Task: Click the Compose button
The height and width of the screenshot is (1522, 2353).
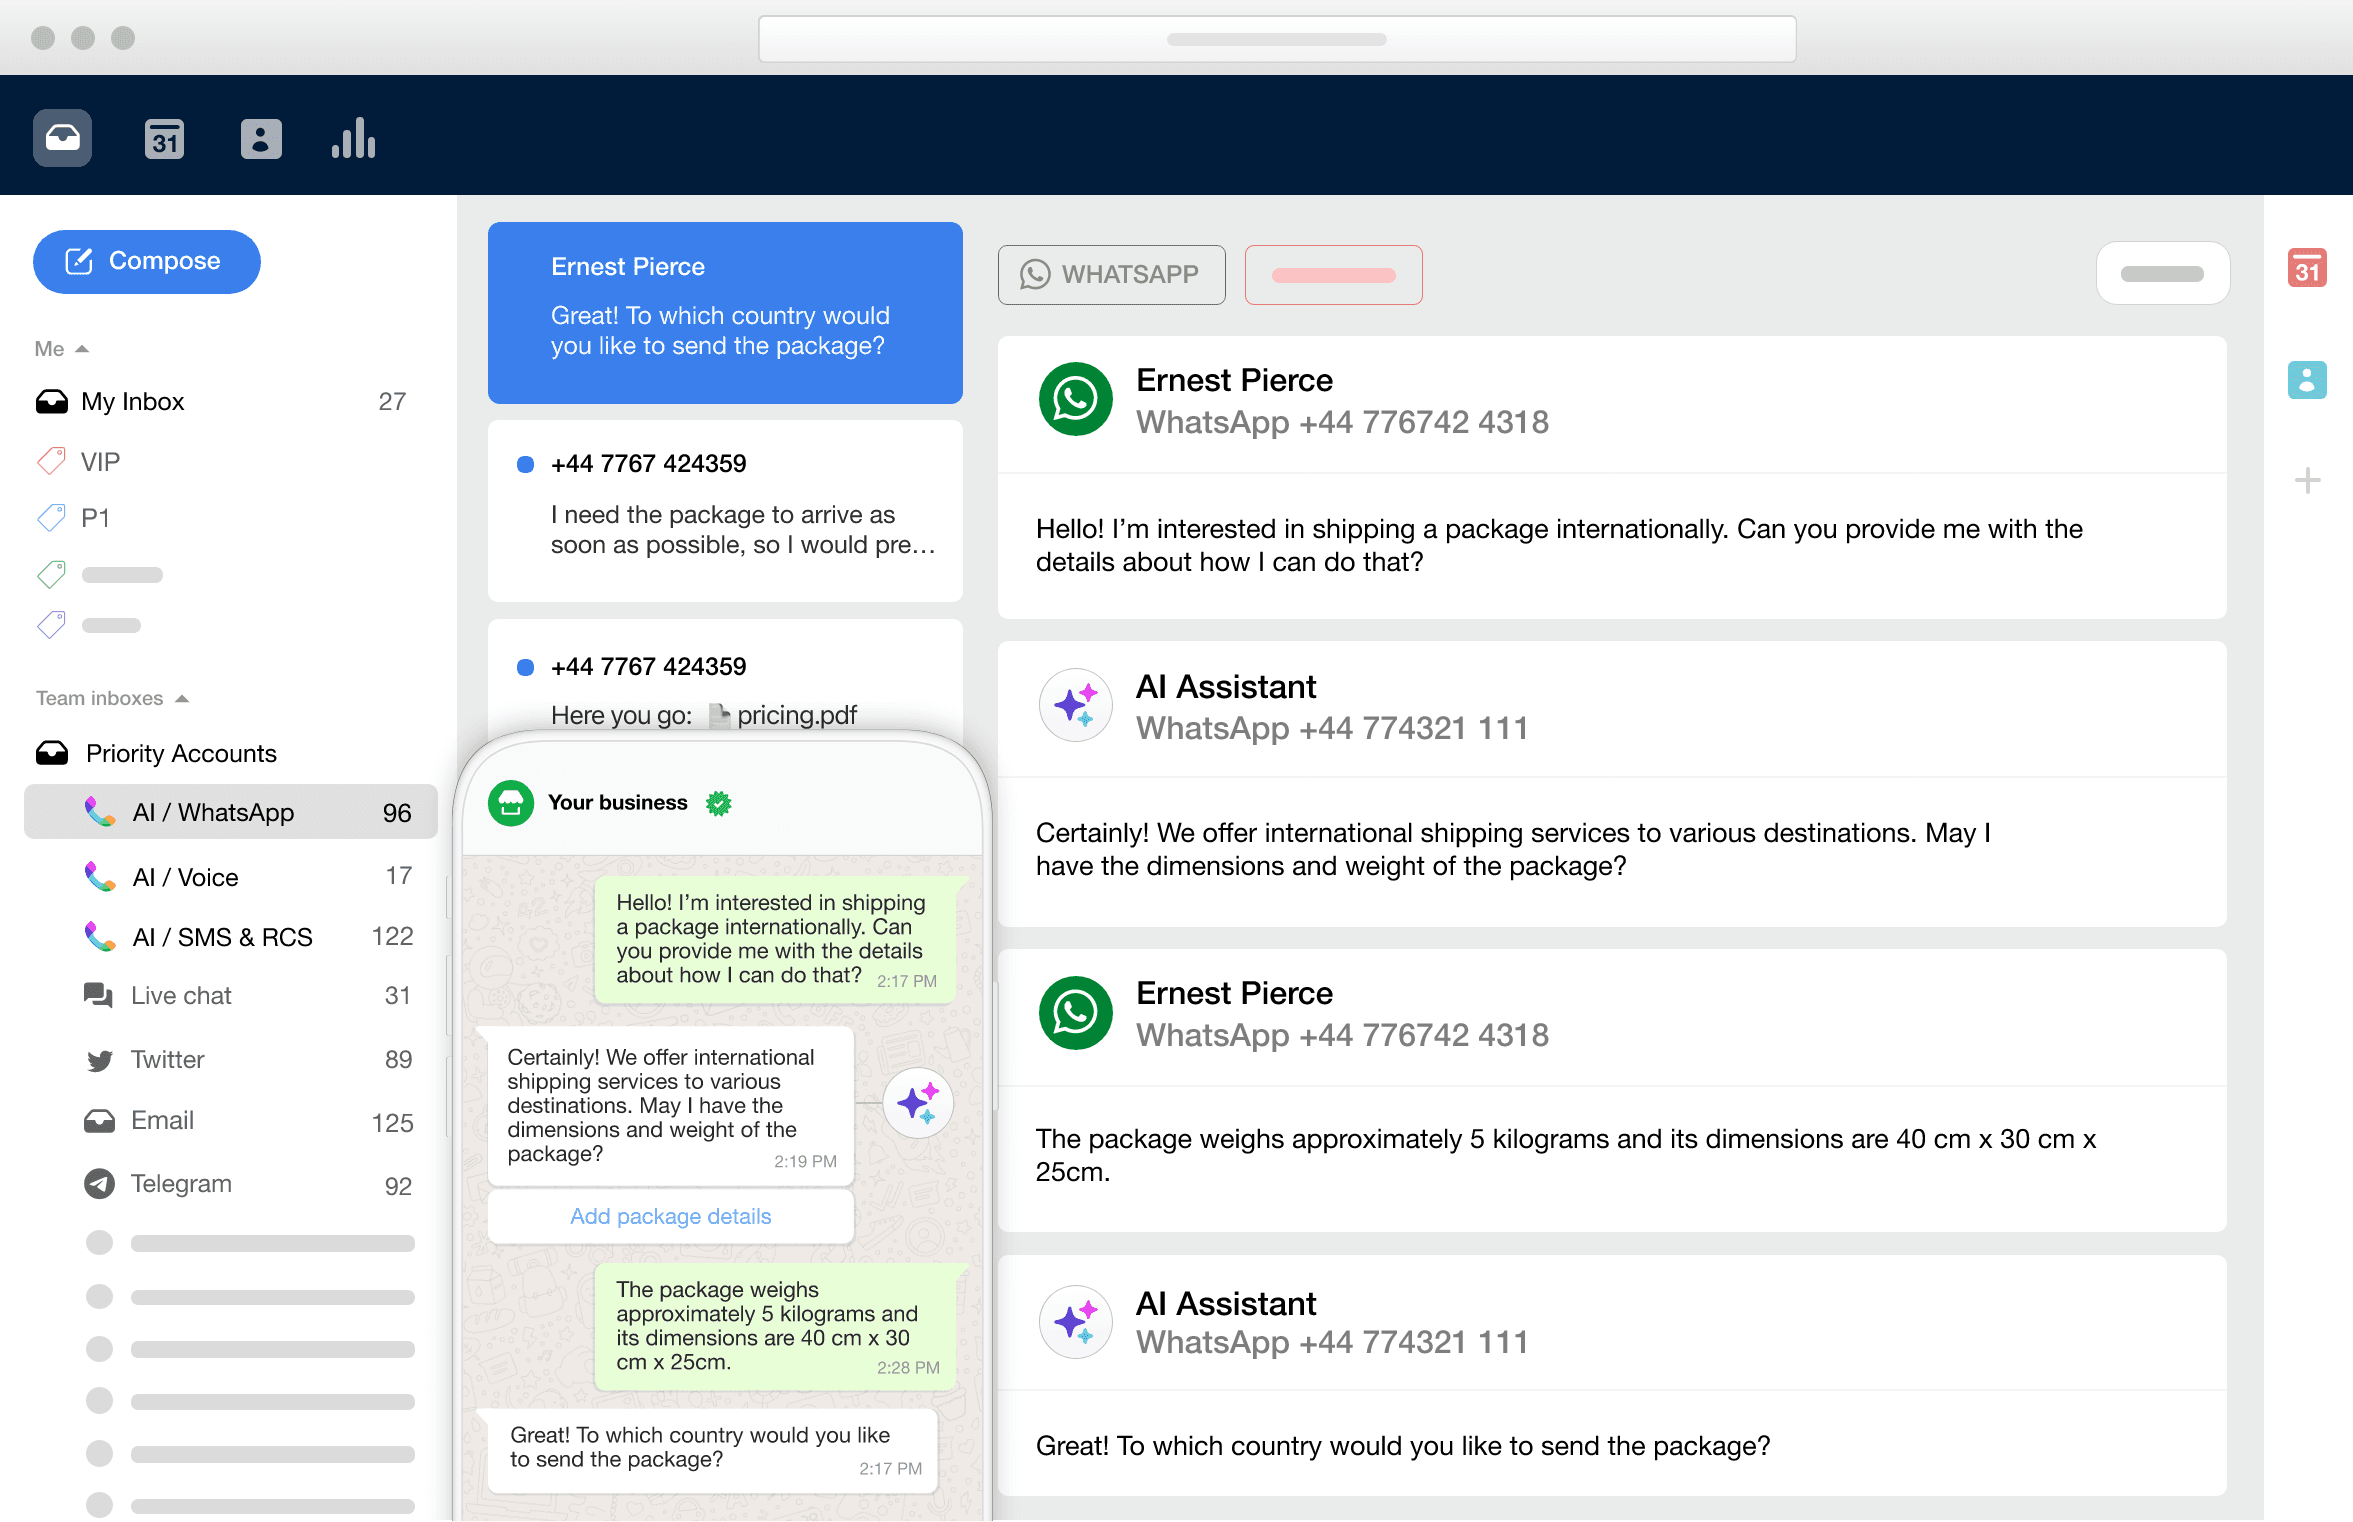Action: 146,261
